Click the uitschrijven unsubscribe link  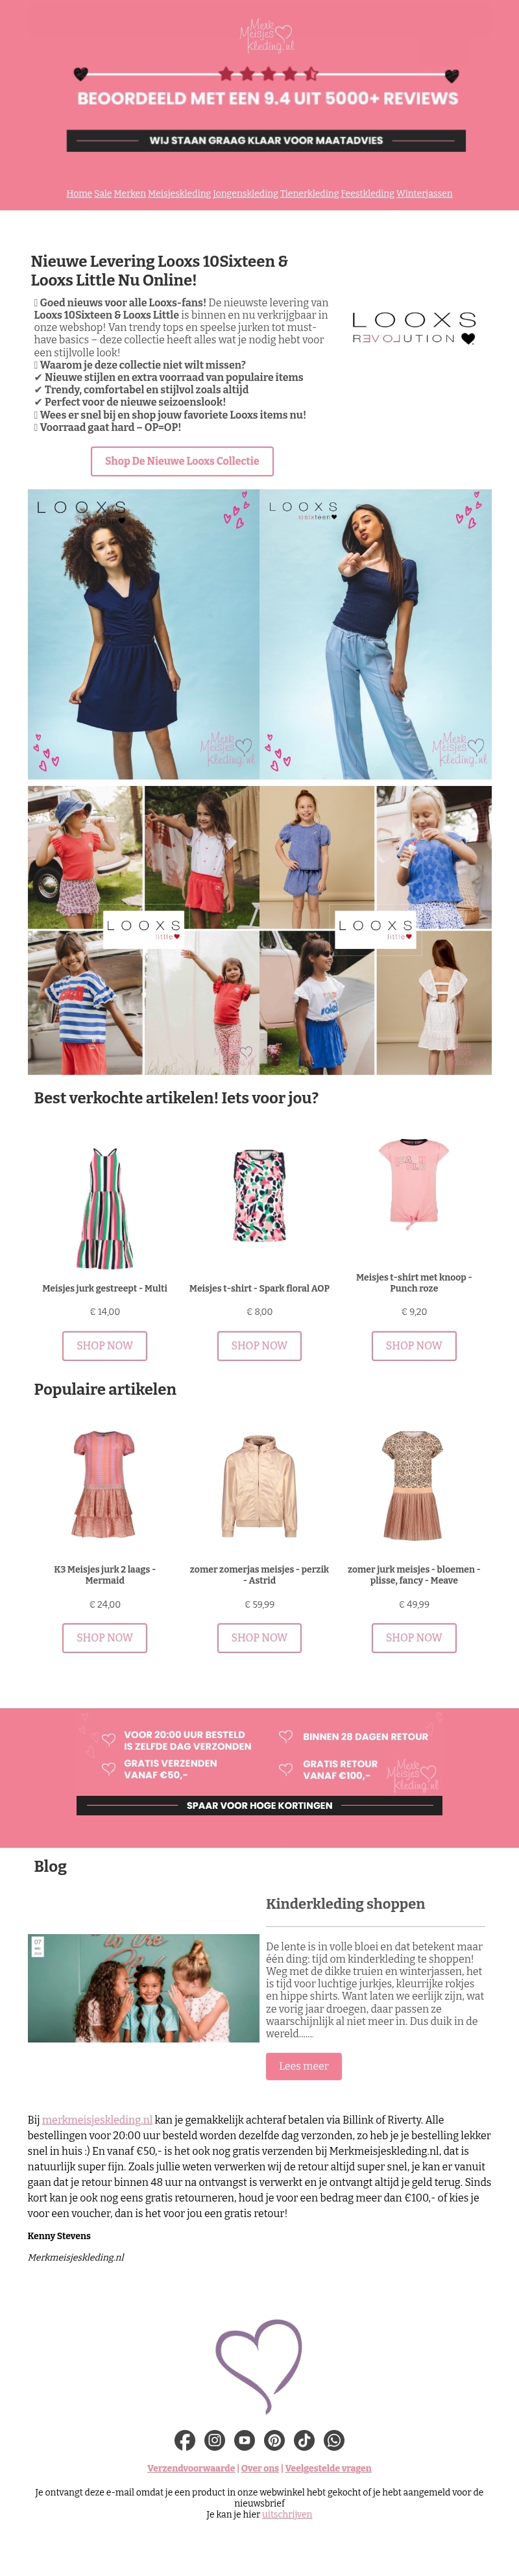pos(287,2514)
